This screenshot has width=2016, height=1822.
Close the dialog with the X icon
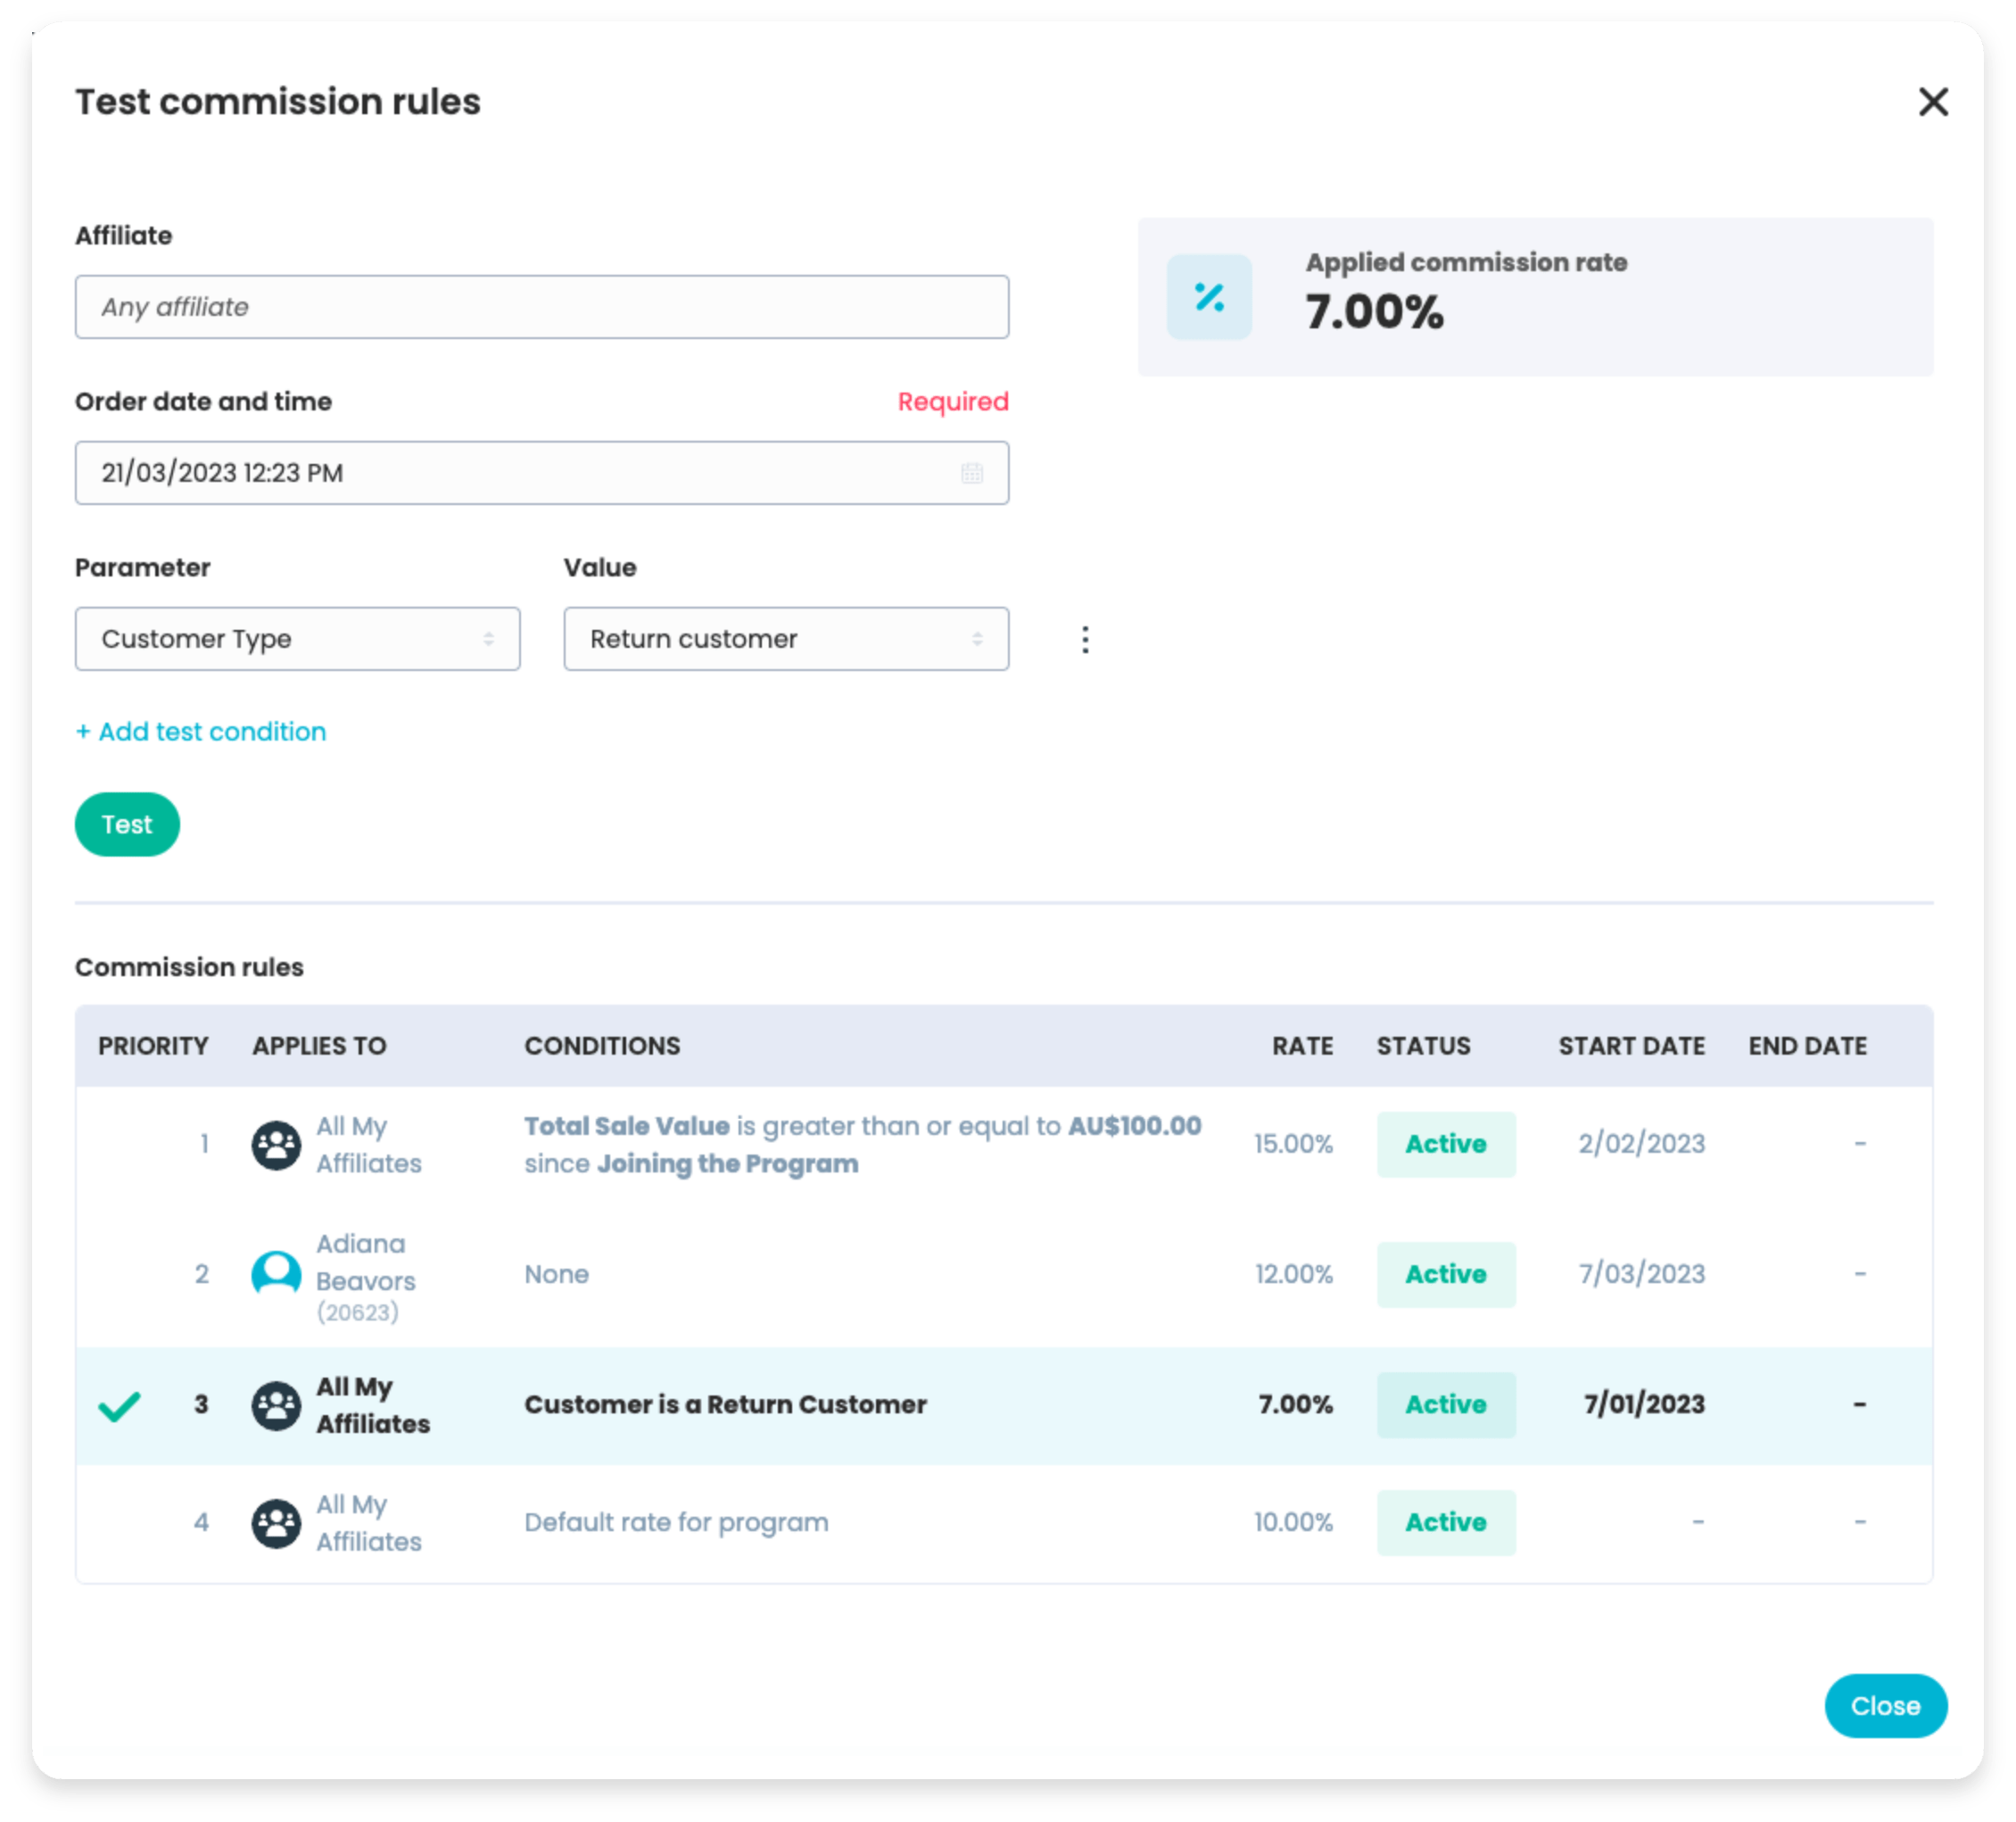[x=1933, y=102]
